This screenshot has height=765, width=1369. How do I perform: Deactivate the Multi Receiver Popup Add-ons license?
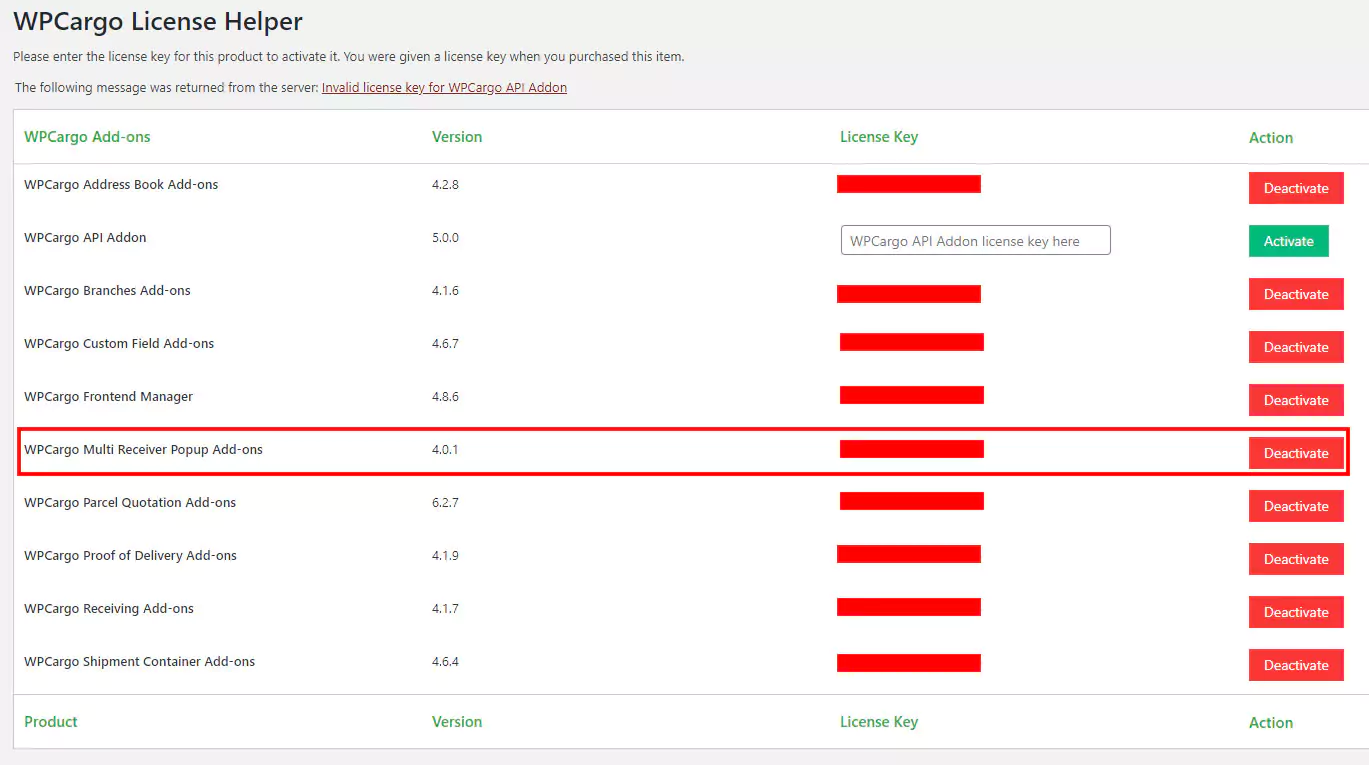point(1295,453)
